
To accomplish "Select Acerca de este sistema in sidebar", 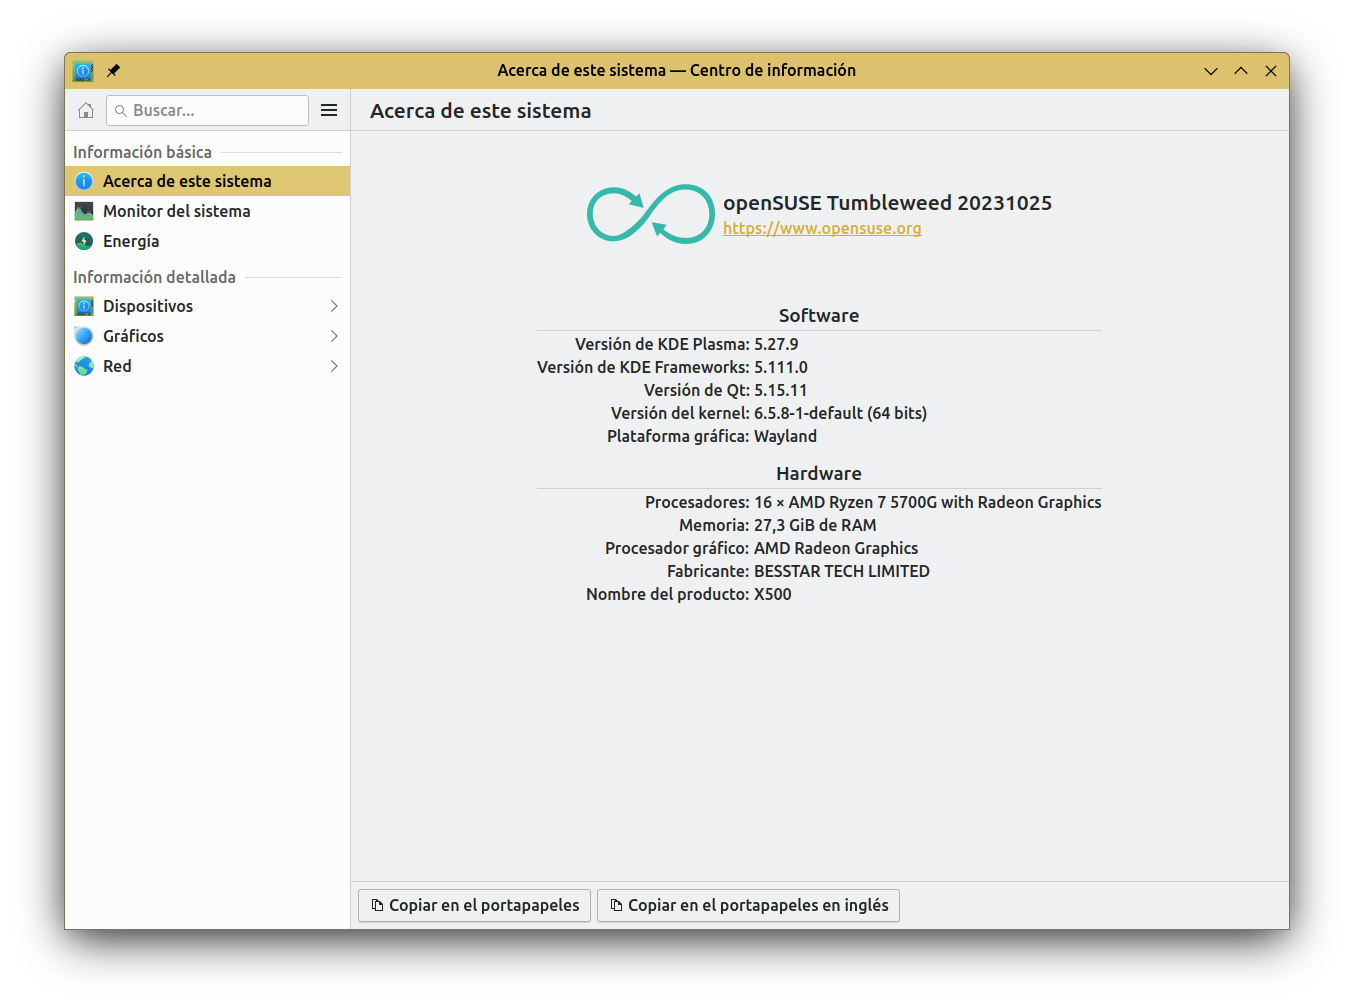I will click(208, 181).
